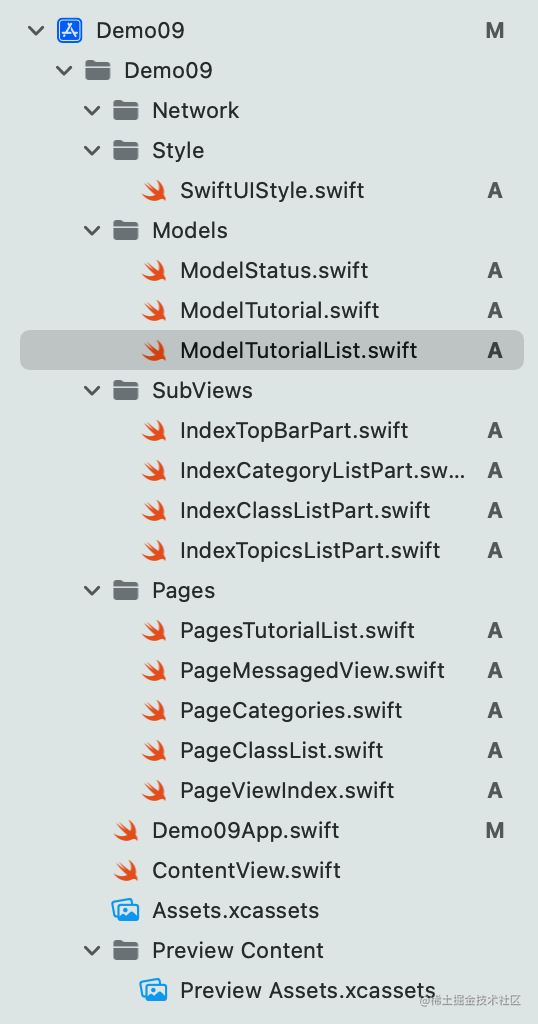Click the A status badge on ModelTutorialList.swift

495,351
